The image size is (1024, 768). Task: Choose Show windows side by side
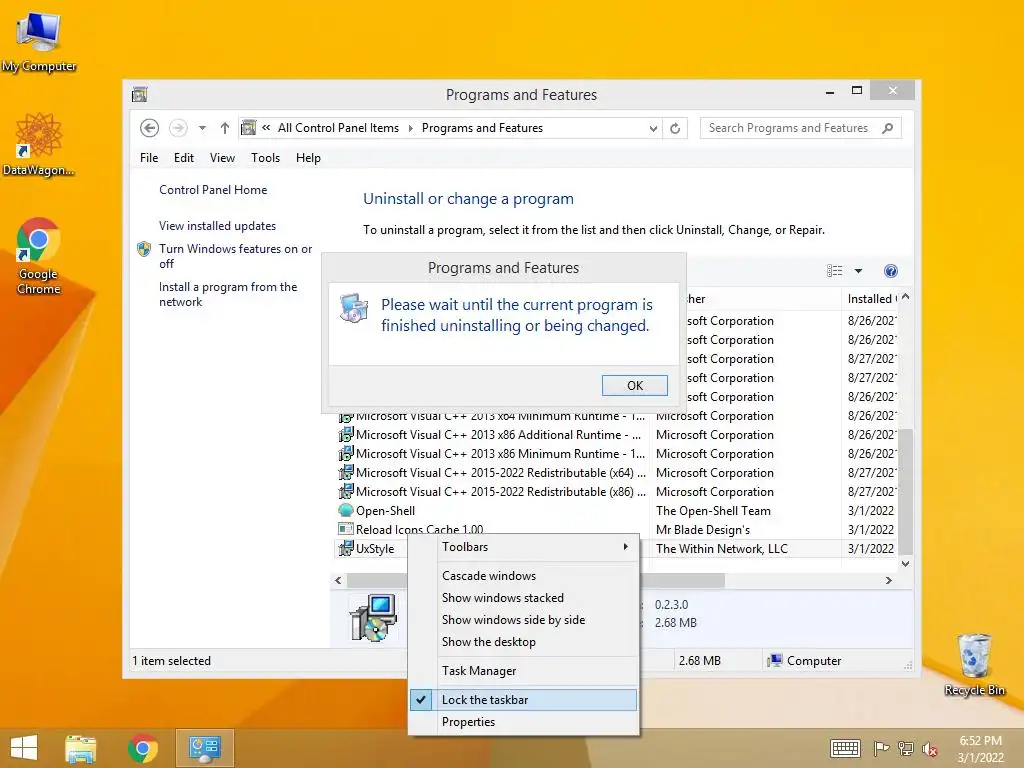pos(523,620)
